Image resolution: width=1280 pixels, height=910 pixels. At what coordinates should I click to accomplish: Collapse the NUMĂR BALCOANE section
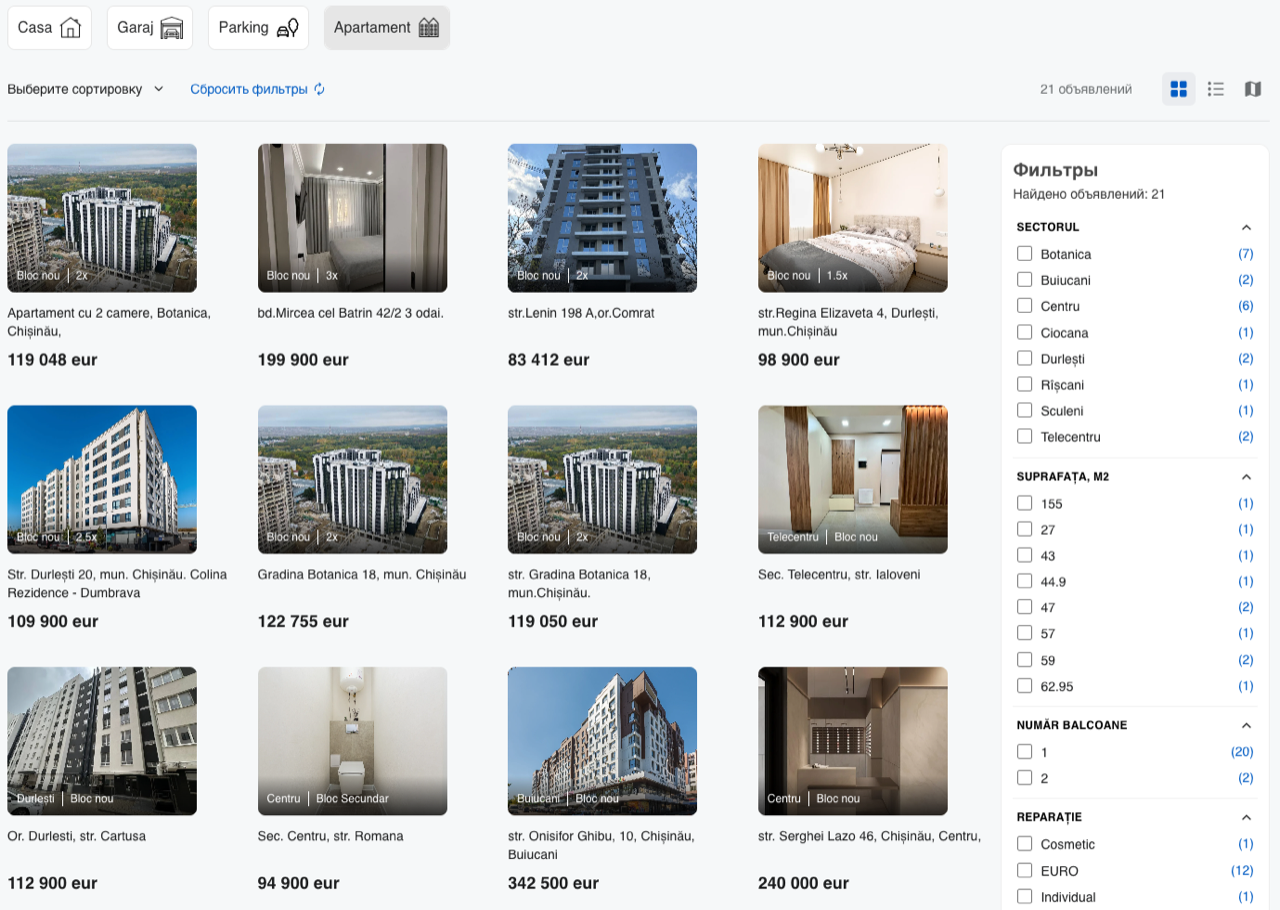coord(1246,725)
